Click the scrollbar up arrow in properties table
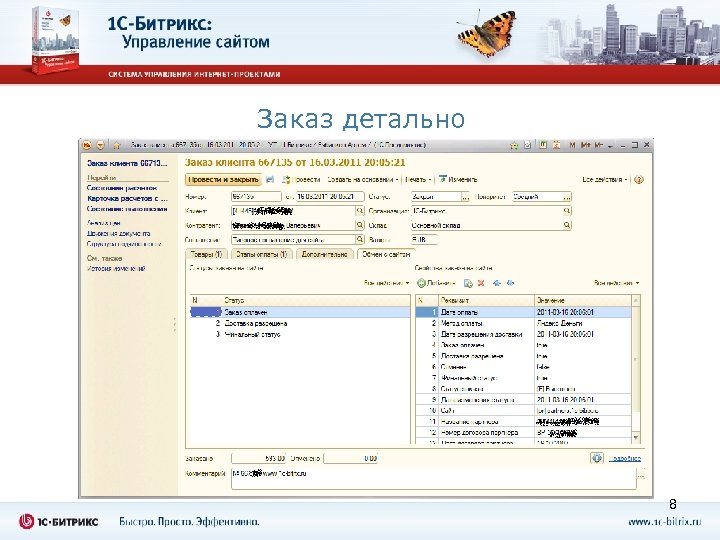The image size is (720, 540). tap(636, 301)
